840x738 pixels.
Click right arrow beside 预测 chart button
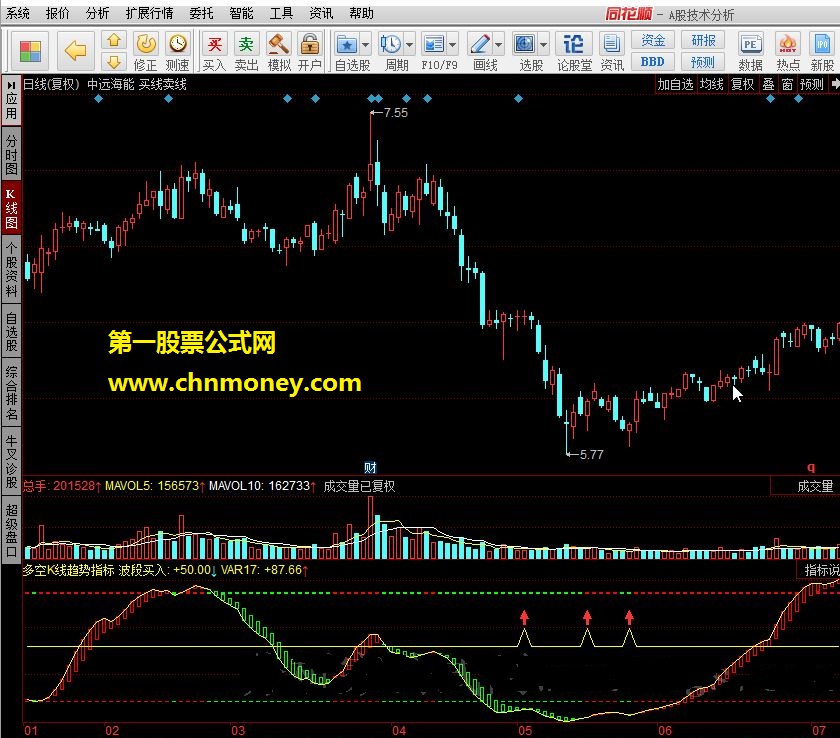(835, 84)
